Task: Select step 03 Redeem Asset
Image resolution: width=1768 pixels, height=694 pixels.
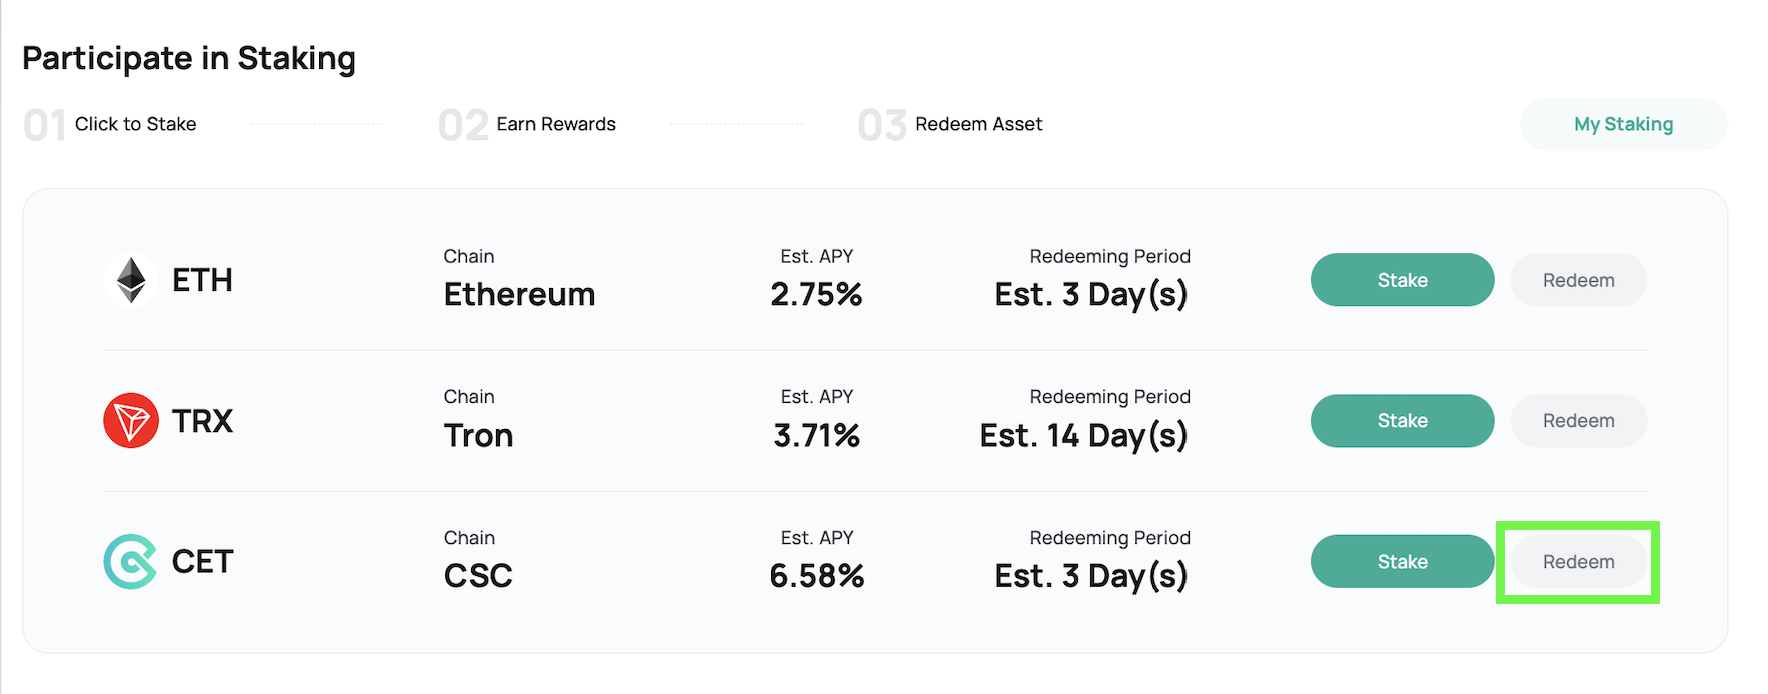Action: coord(950,125)
